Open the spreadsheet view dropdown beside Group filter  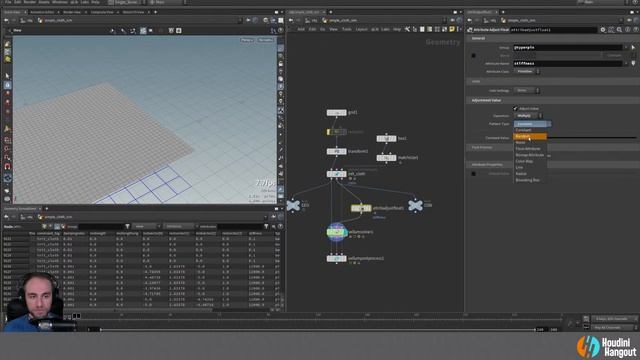(x=146, y=227)
